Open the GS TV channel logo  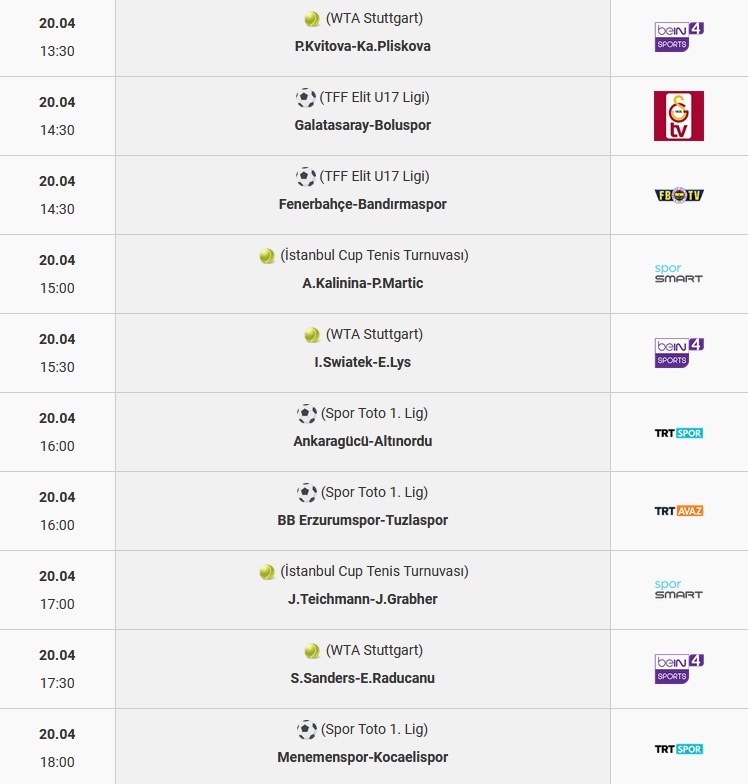pos(679,116)
